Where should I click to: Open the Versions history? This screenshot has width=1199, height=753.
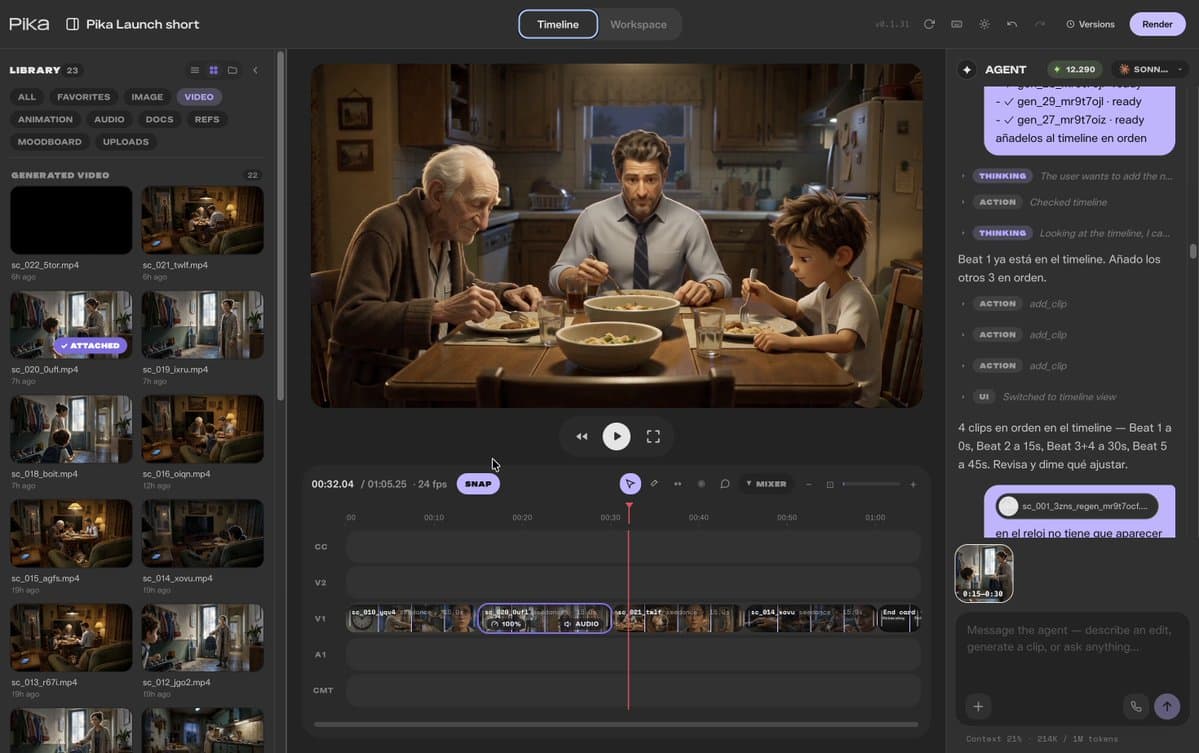(x=1090, y=24)
